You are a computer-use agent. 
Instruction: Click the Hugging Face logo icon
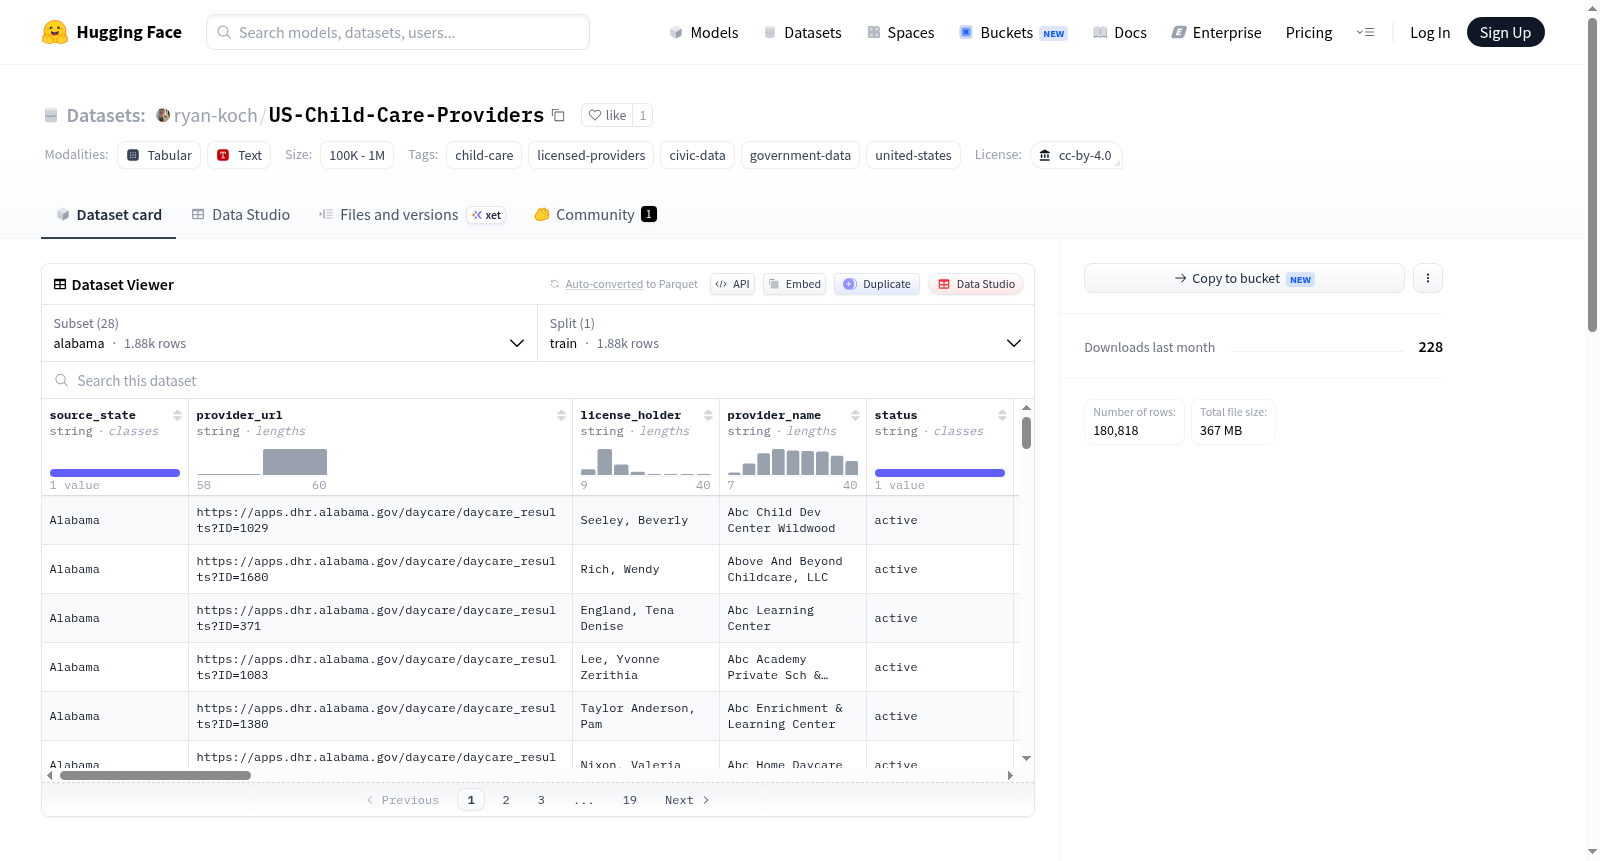55,32
